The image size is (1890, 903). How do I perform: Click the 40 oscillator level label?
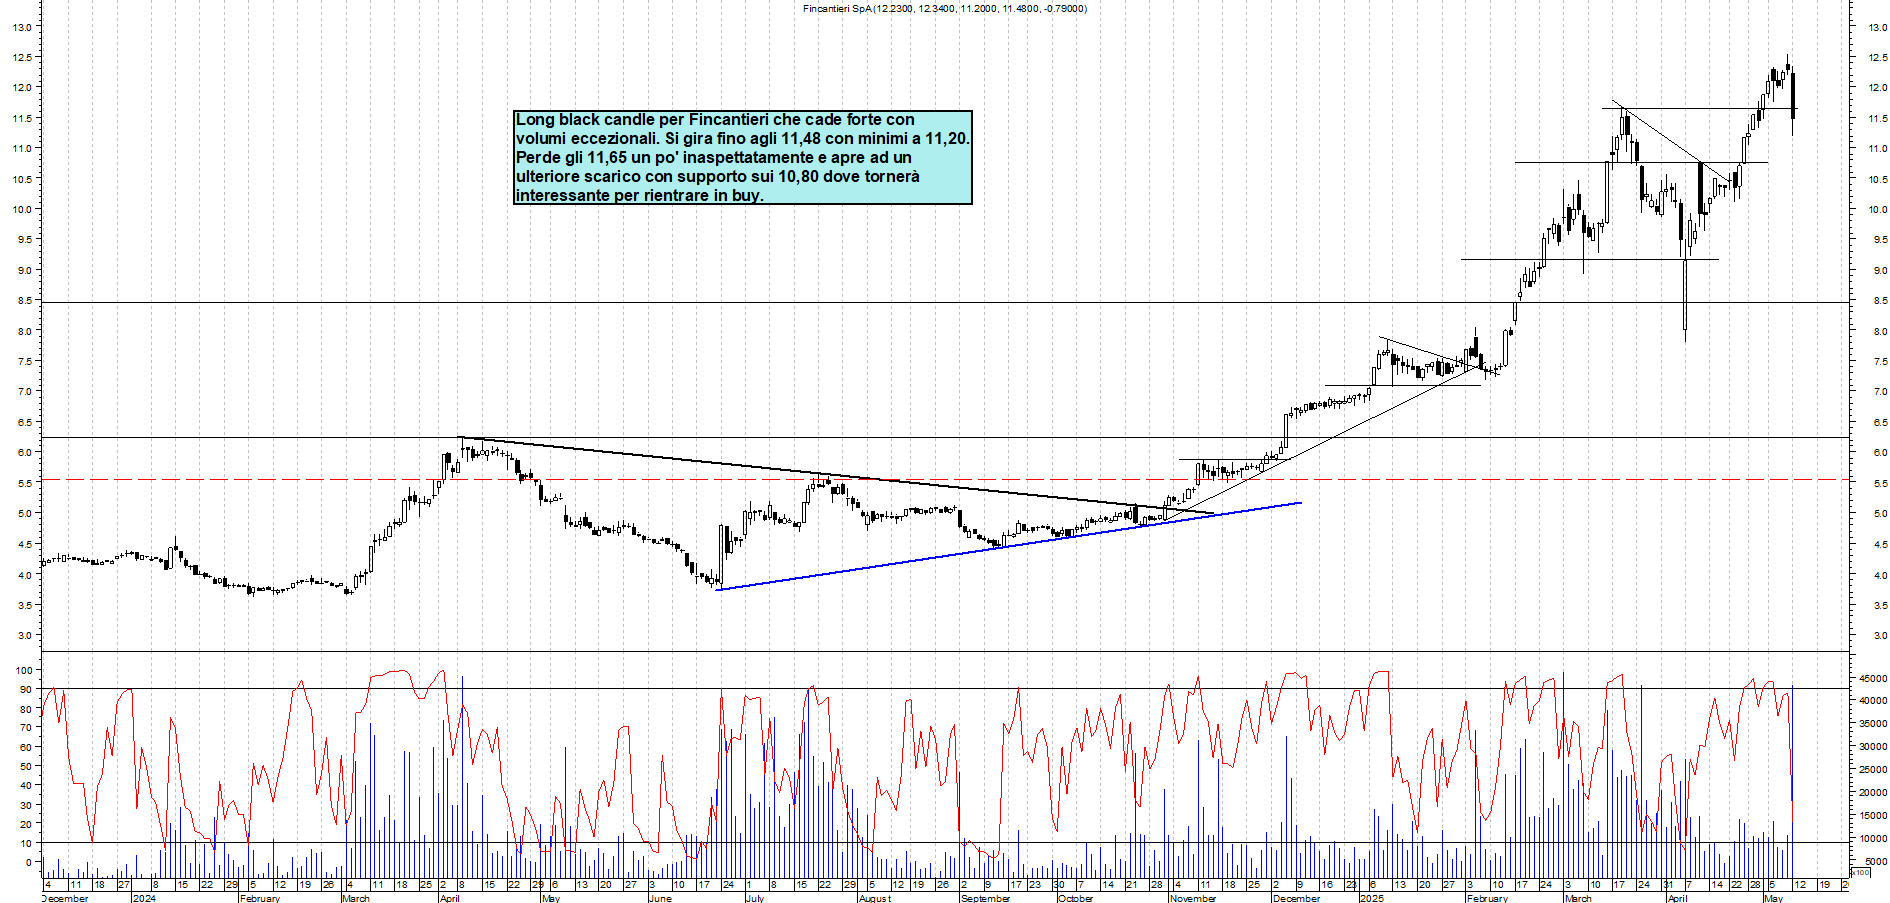25,786
